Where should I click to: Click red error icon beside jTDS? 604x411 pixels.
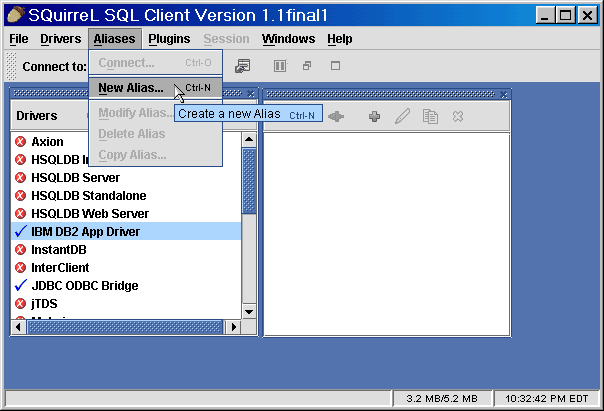point(20,304)
